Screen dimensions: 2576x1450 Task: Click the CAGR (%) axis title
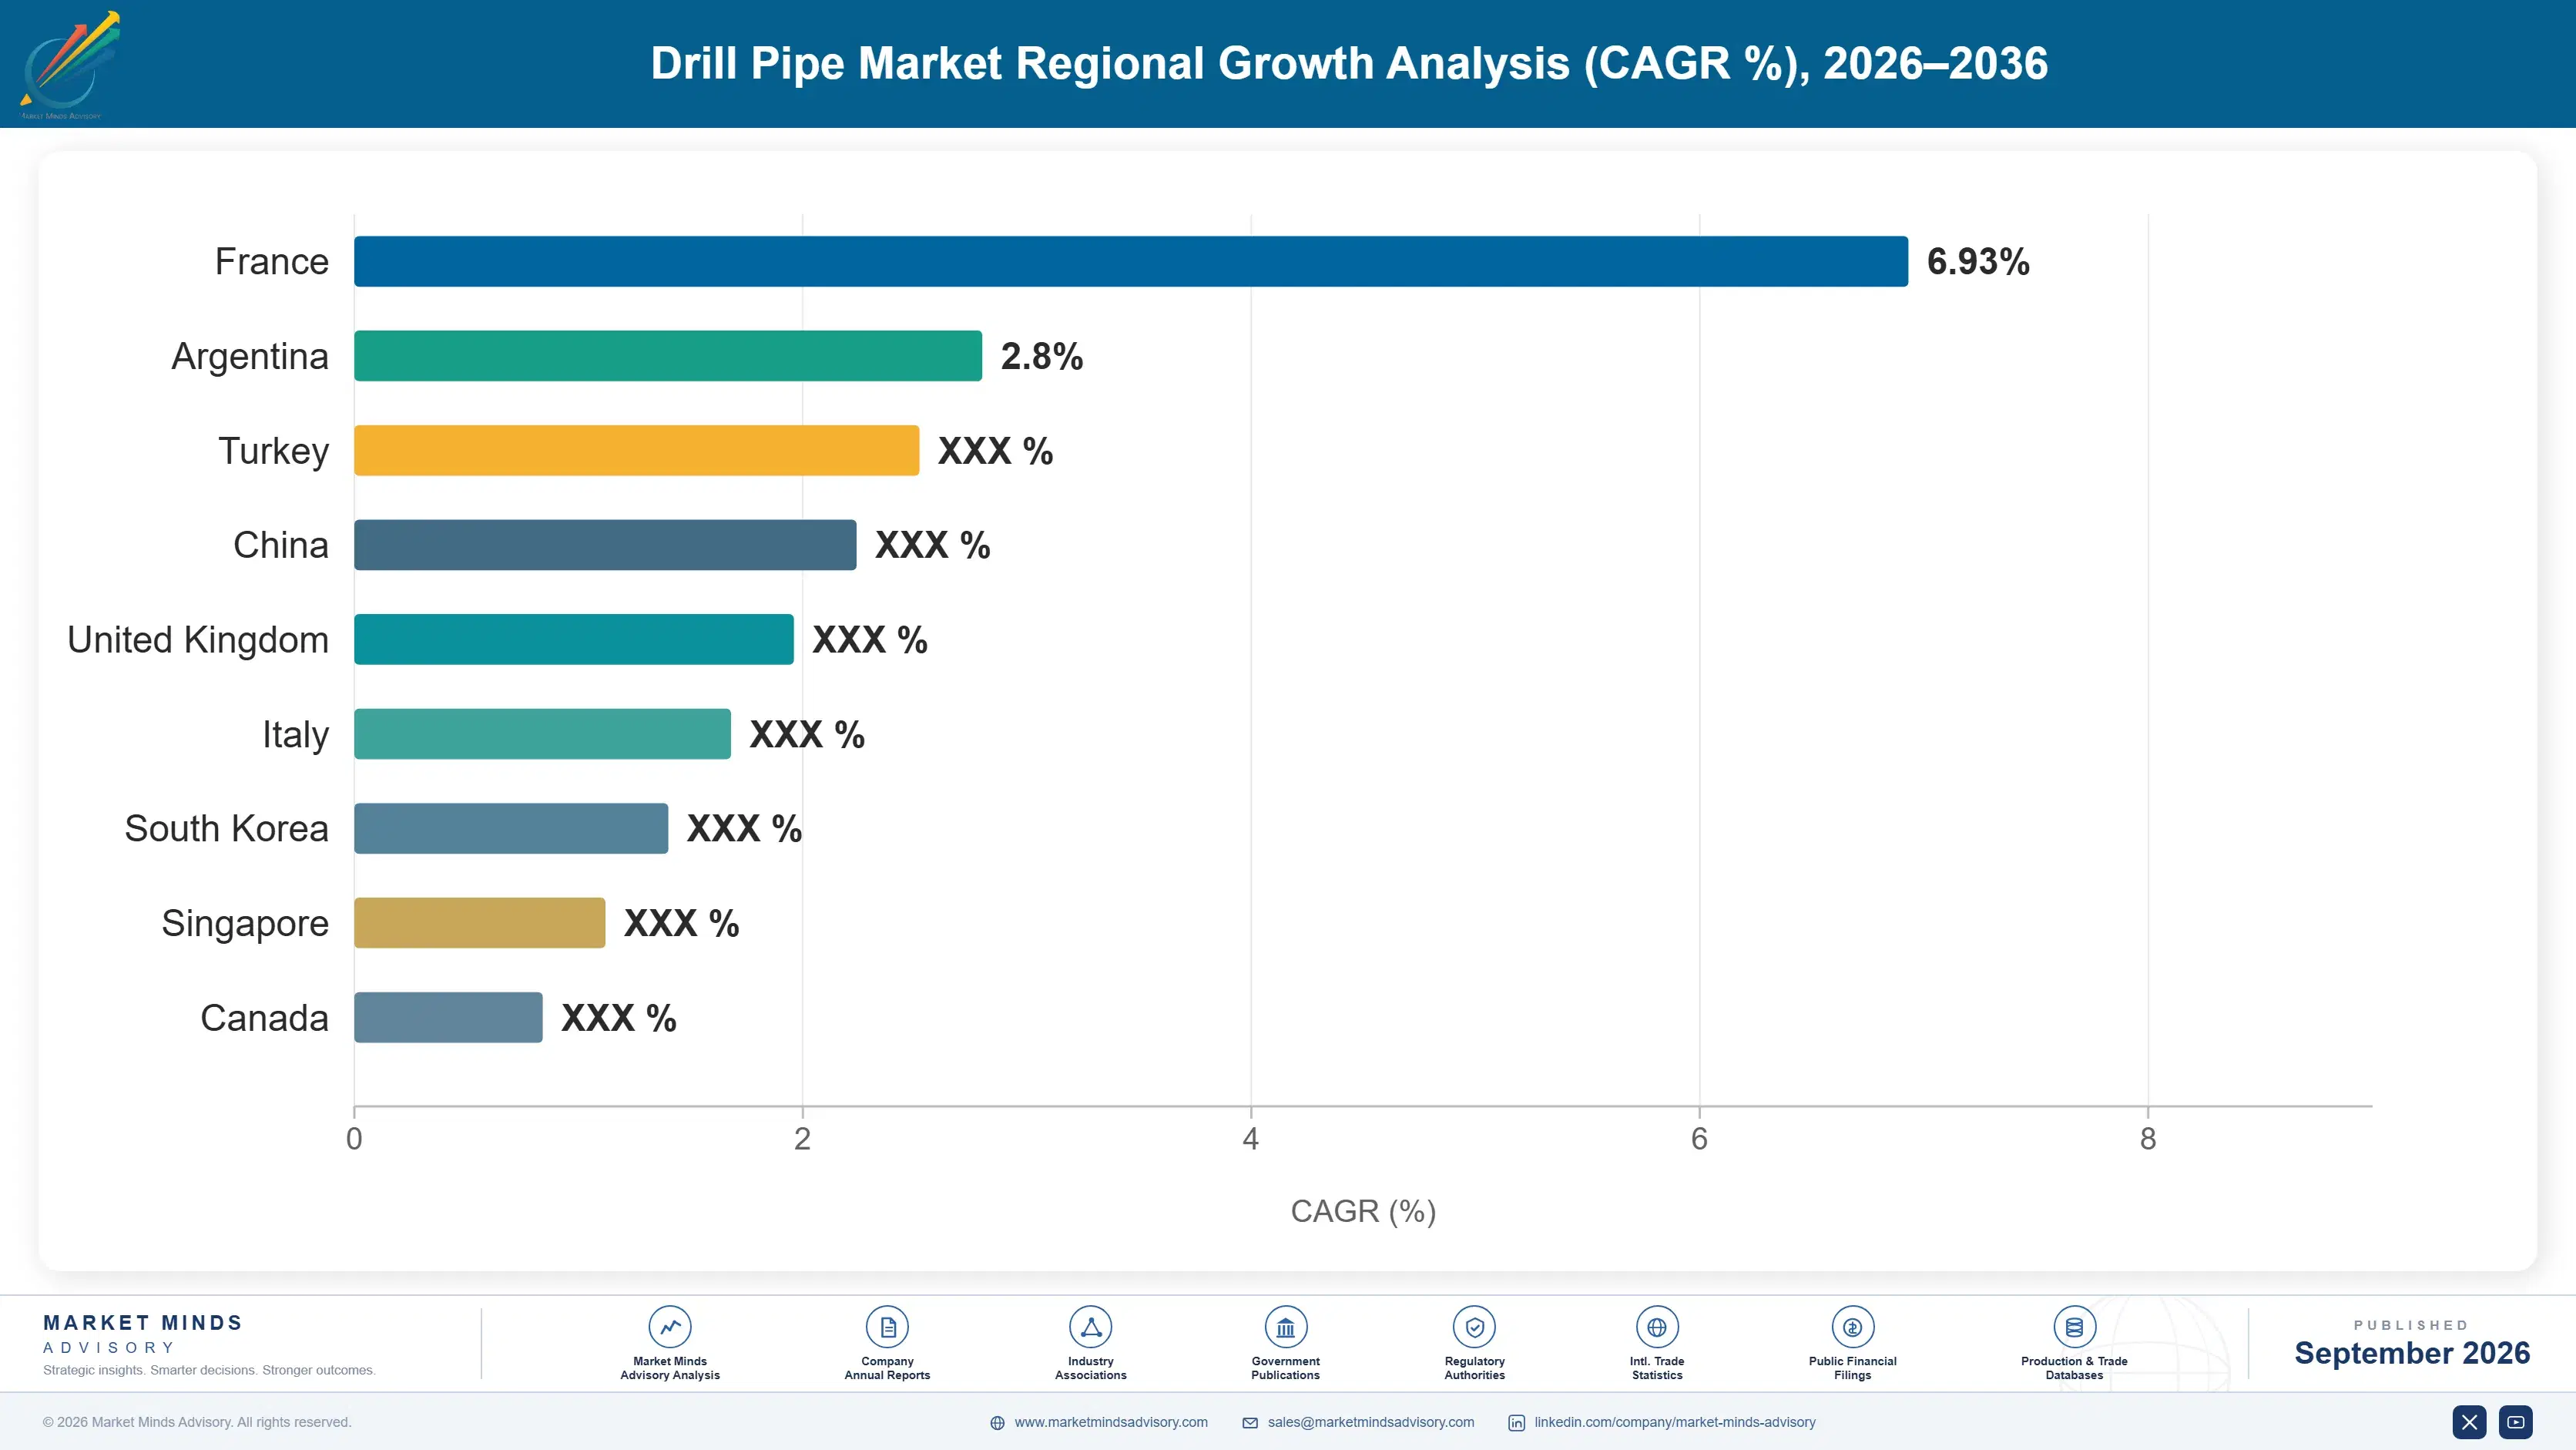coord(1363,1211)
